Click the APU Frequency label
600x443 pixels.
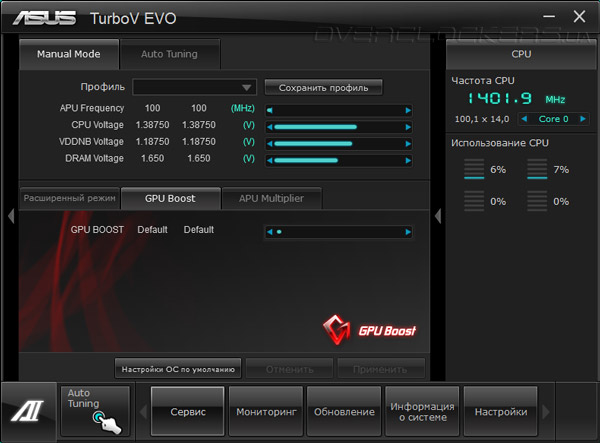click(92, 108)
